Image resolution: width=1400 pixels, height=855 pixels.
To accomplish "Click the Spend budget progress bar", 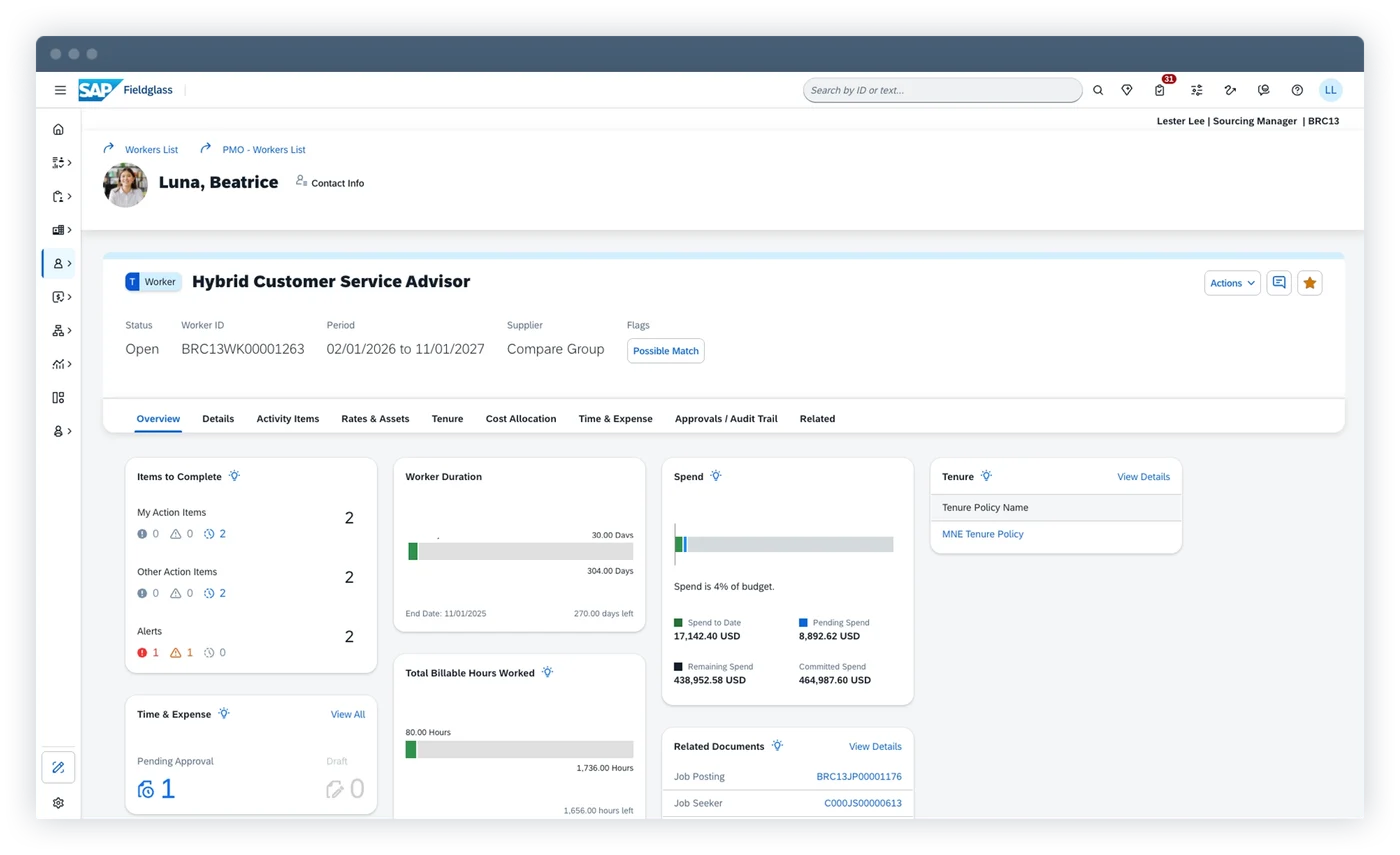I will pyautogui.click(x=784, y=544).
